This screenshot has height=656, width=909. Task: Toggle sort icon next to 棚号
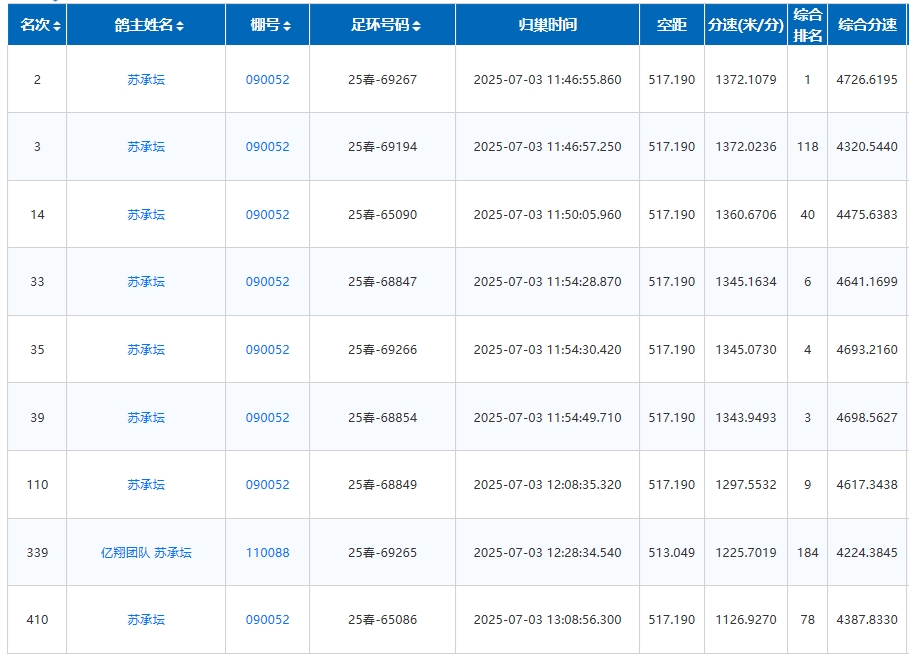pos(287,26)
